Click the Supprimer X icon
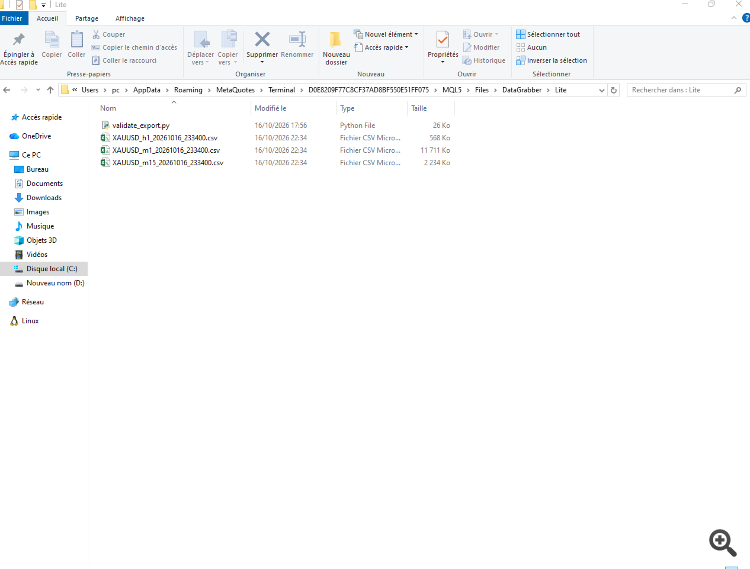Image resolution: width=750 pixels, height=569 pixels. coord(262,40)
